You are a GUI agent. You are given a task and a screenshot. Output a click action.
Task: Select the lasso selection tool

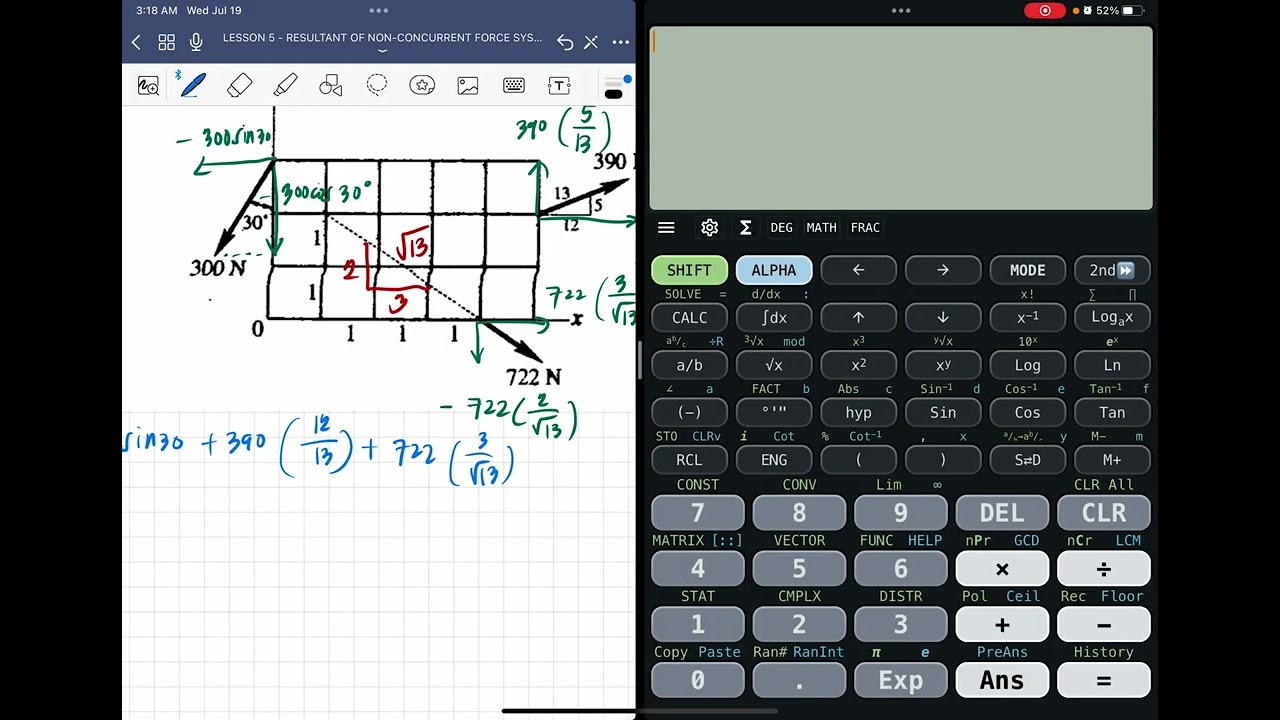tap(377, 86)
